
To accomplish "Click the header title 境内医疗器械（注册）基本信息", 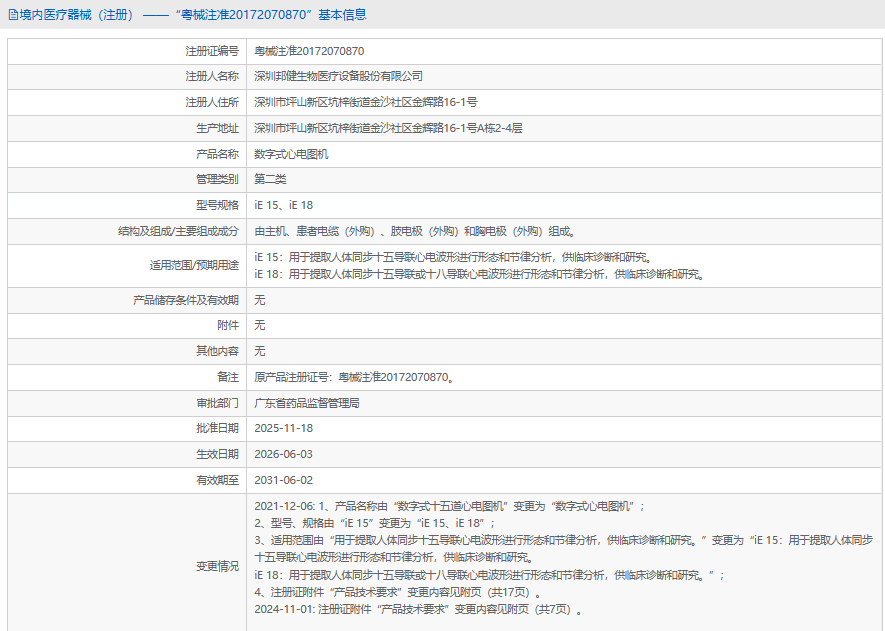I will coord(193,15).
